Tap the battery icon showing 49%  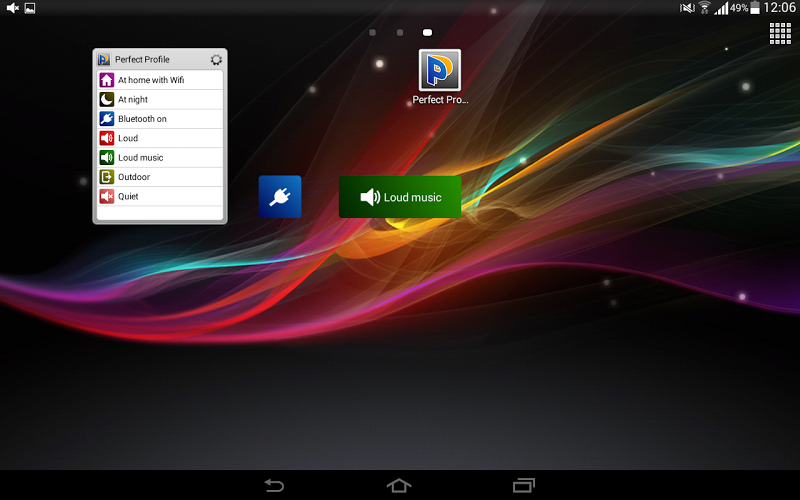[x=755, y=8]
